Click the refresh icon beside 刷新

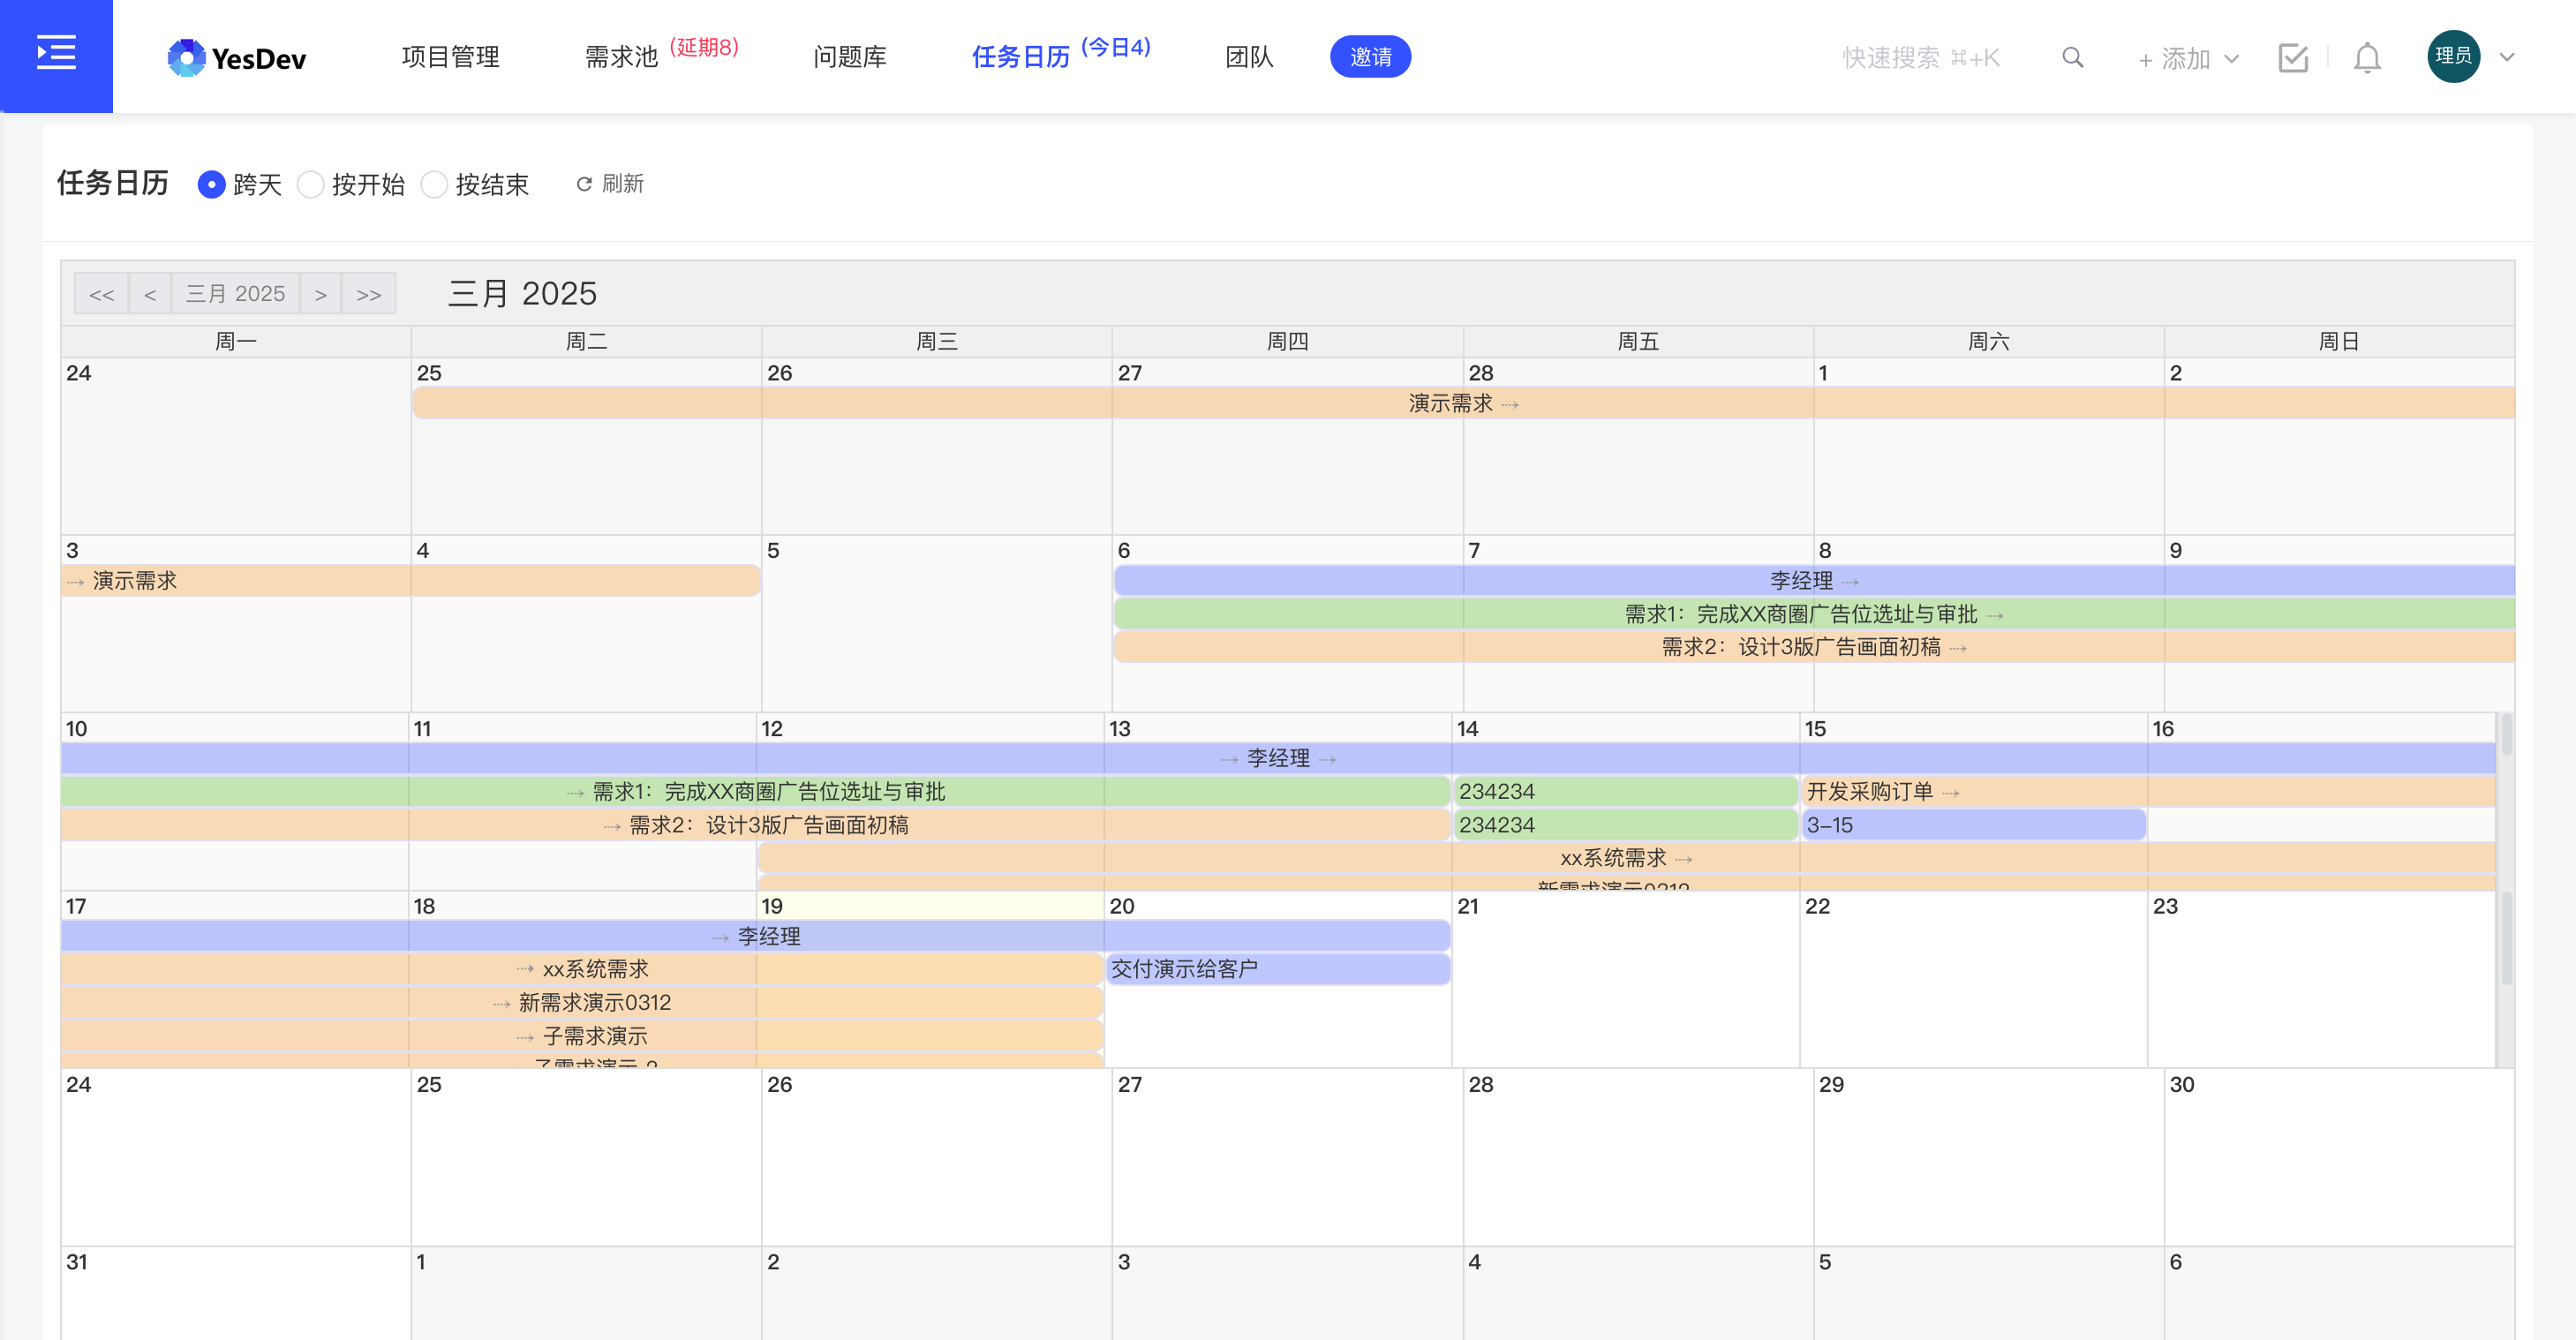[584, 183]
